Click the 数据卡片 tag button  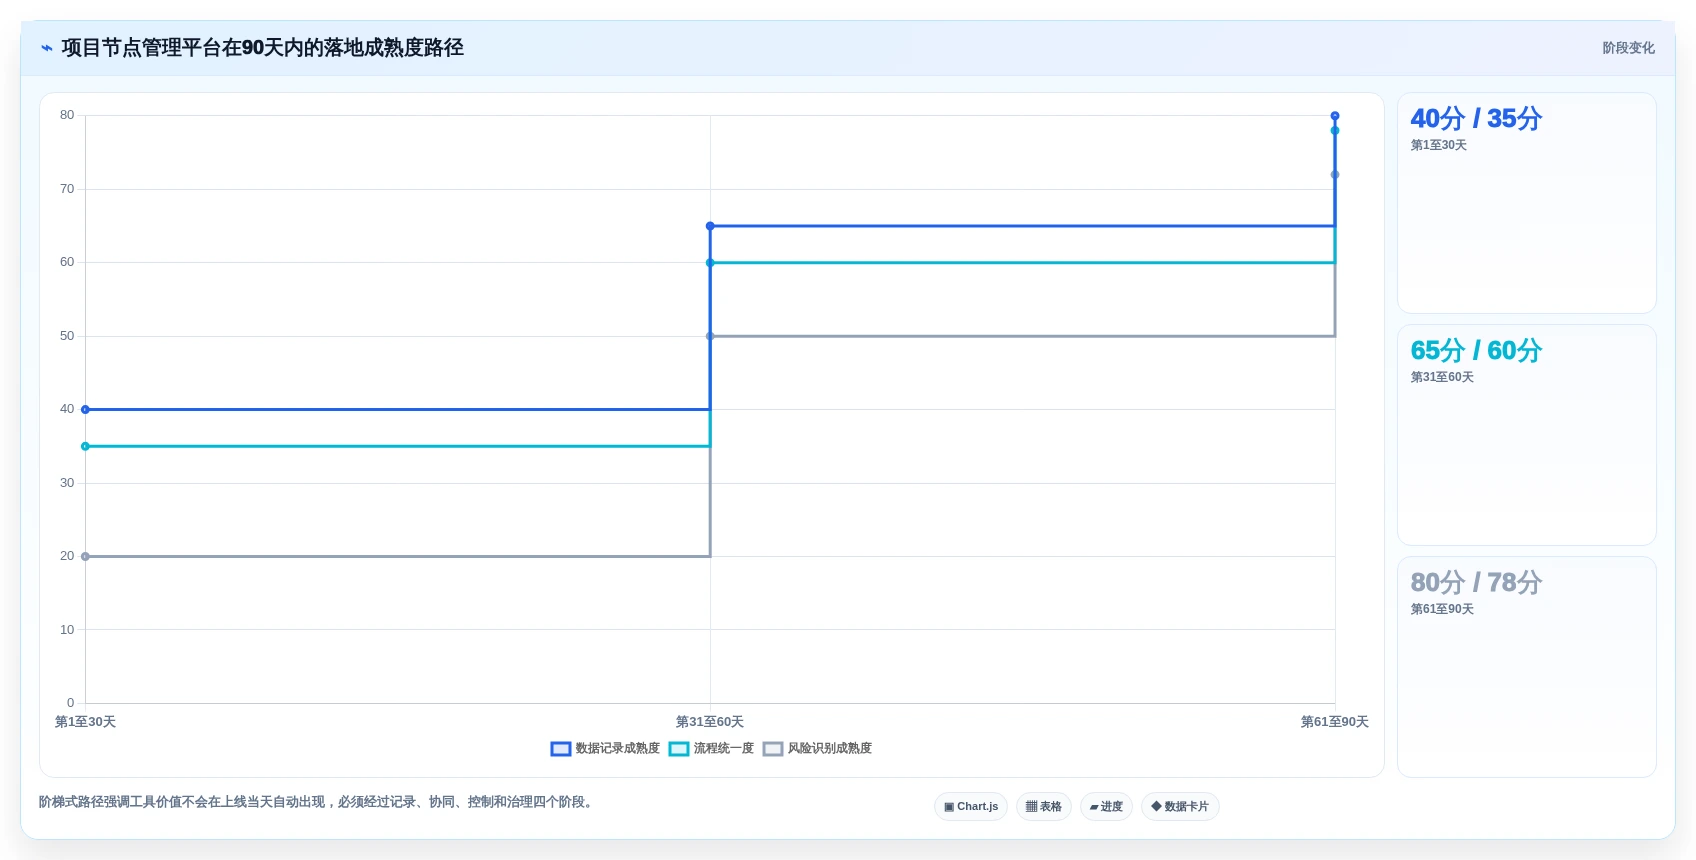coord(1180,807)
